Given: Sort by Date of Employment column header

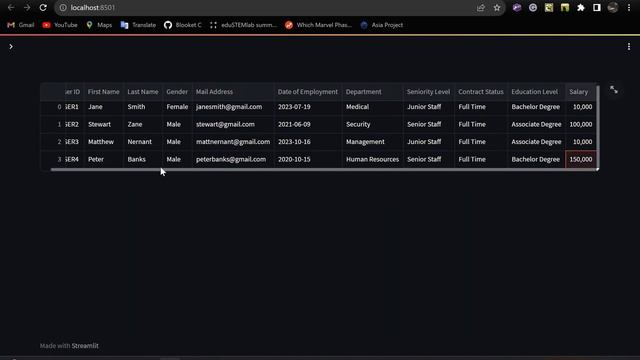Looking at the screenshot, I should click(308, 92).
